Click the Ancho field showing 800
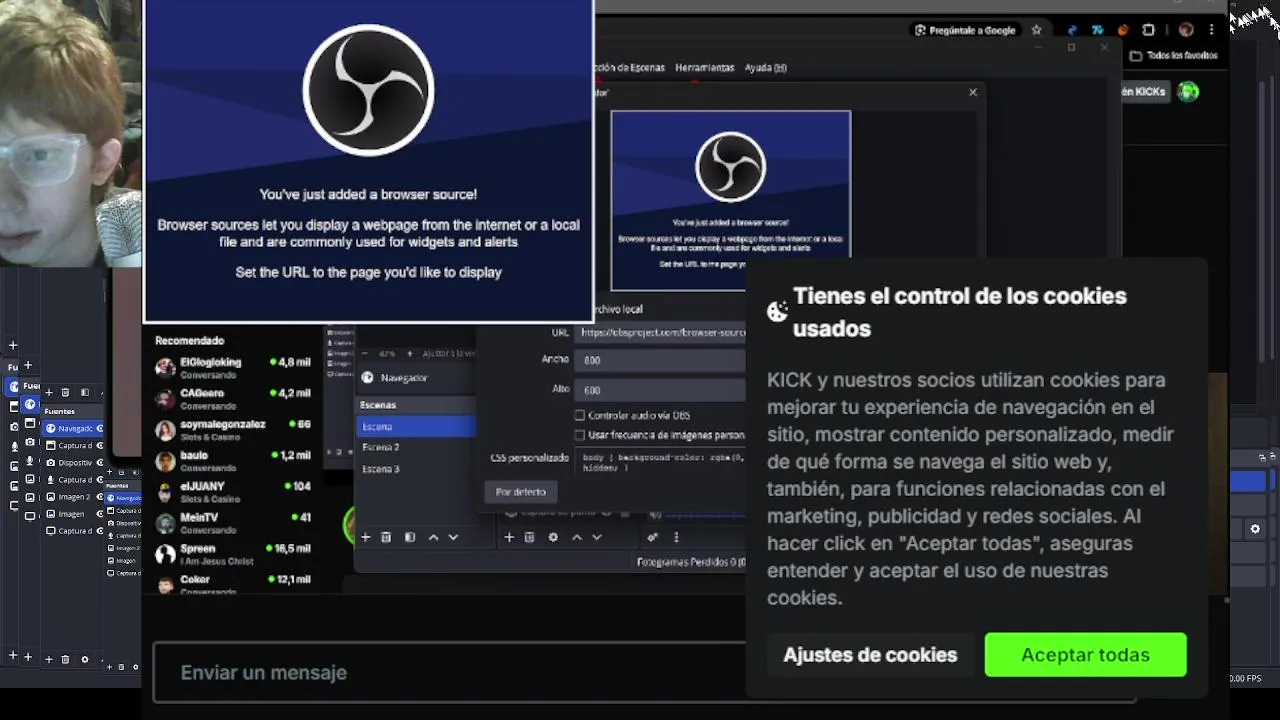The height and width of the screenshot is (720, 1280). point(661,360)
